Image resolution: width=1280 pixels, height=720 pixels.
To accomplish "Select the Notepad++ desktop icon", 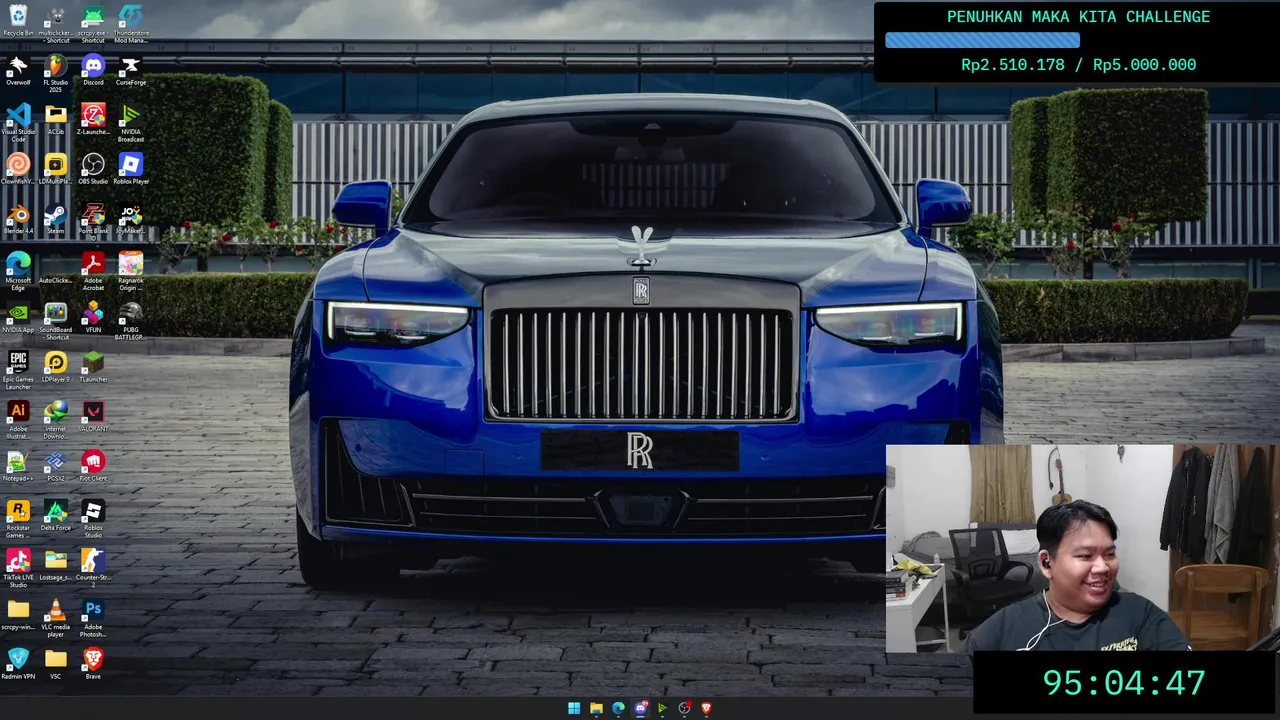I will click(18, 466).
